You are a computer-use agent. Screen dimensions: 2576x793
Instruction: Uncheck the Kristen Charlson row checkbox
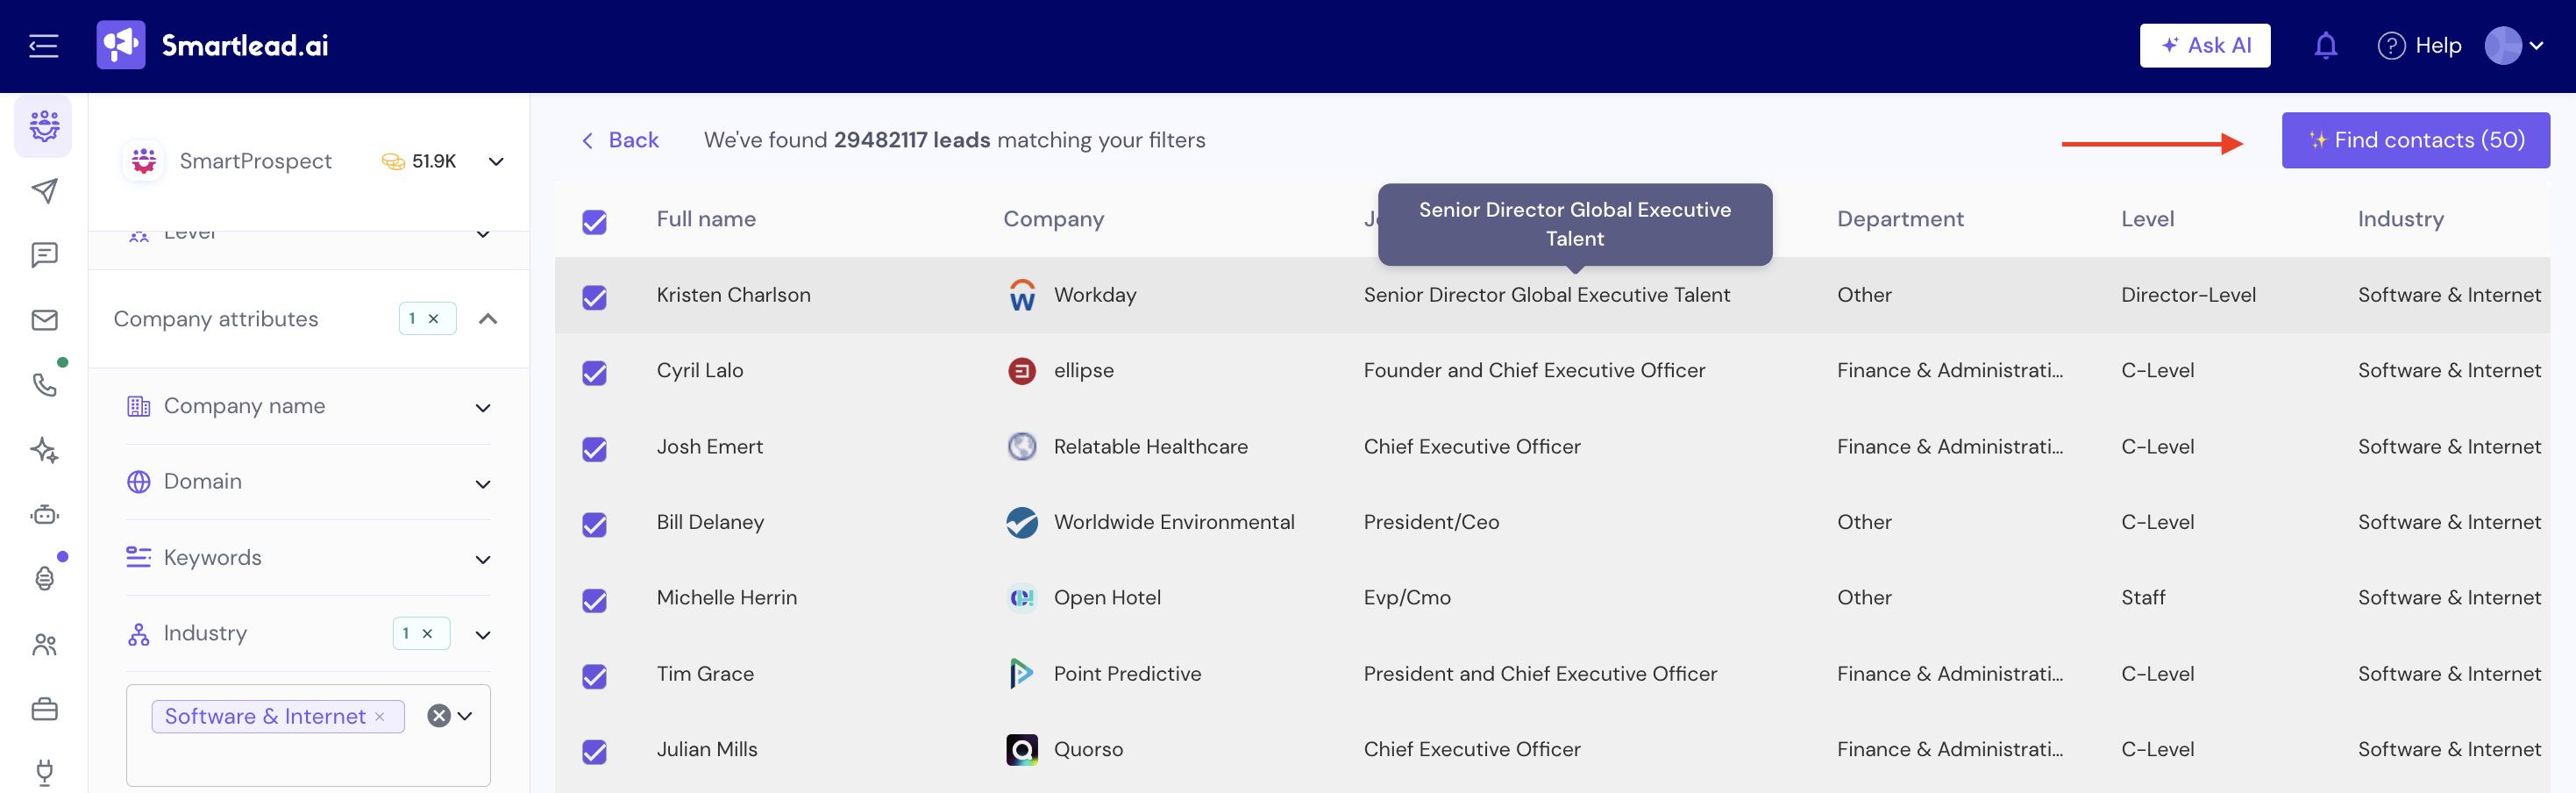[594, 298]
